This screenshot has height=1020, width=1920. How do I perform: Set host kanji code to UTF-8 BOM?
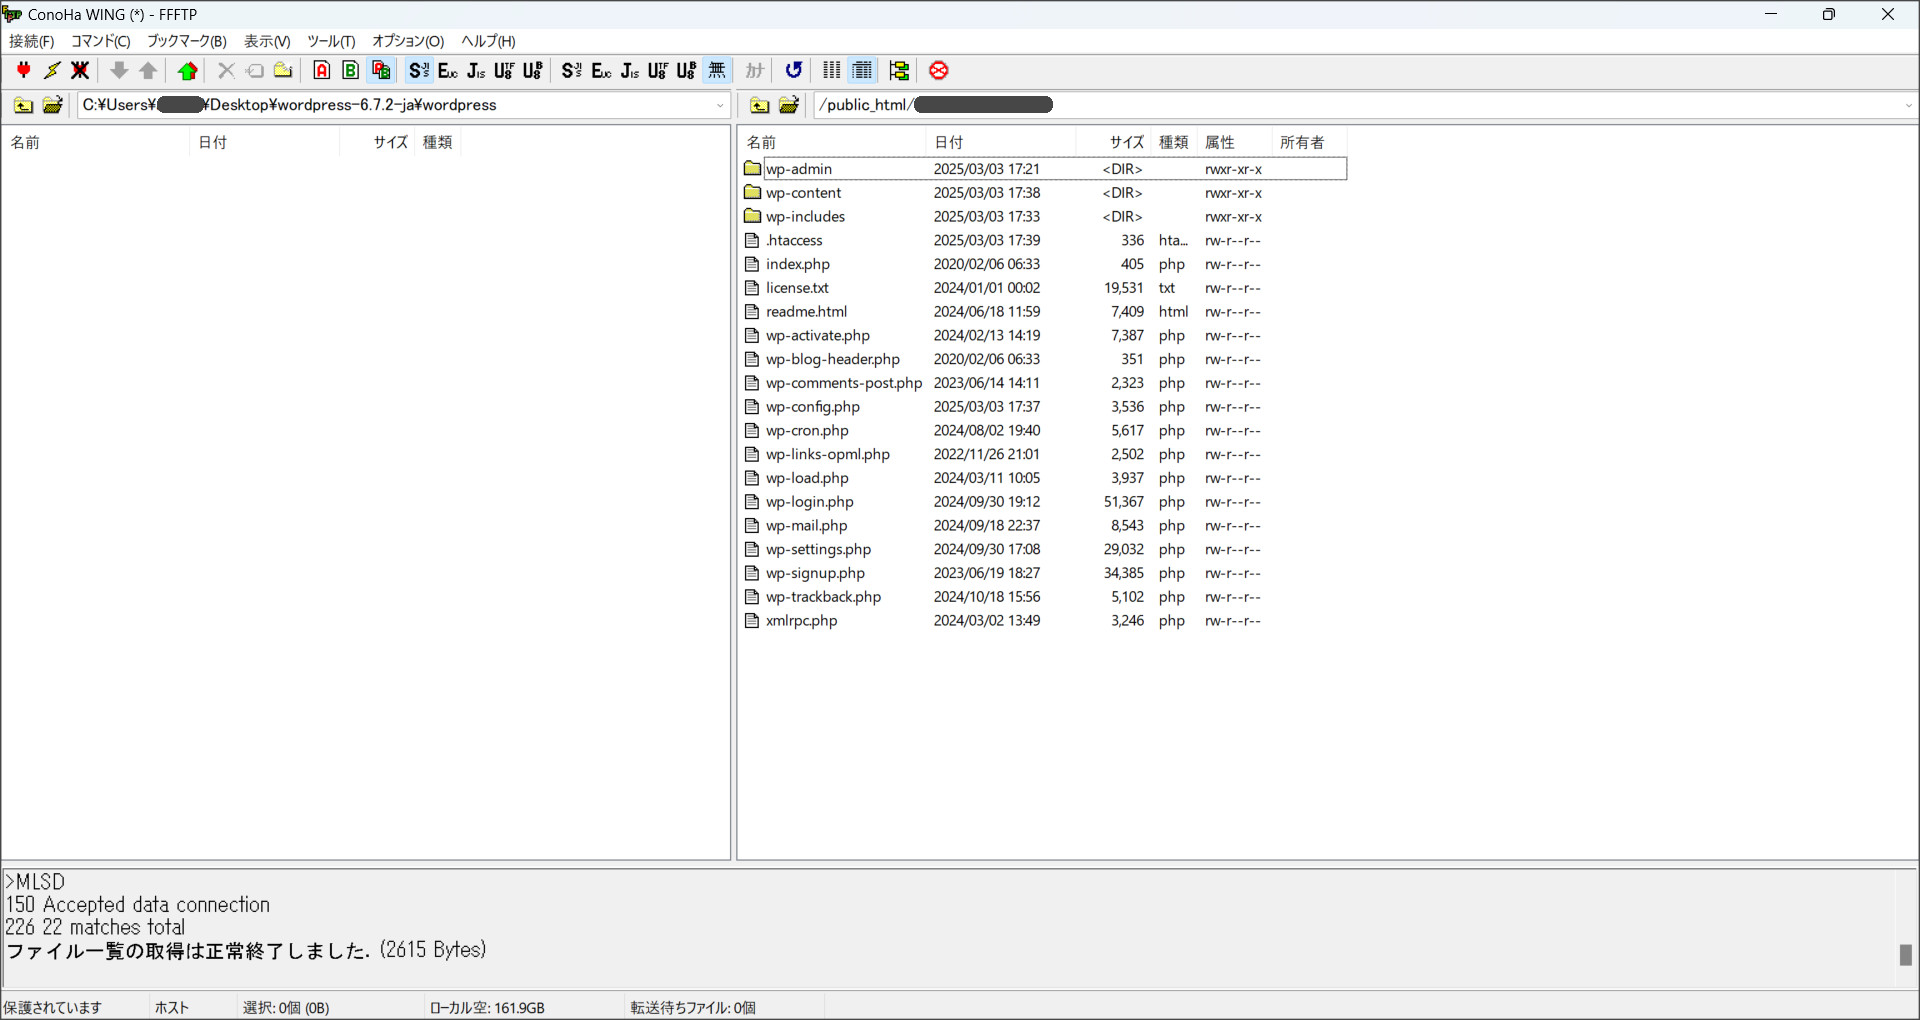point(533,70)
